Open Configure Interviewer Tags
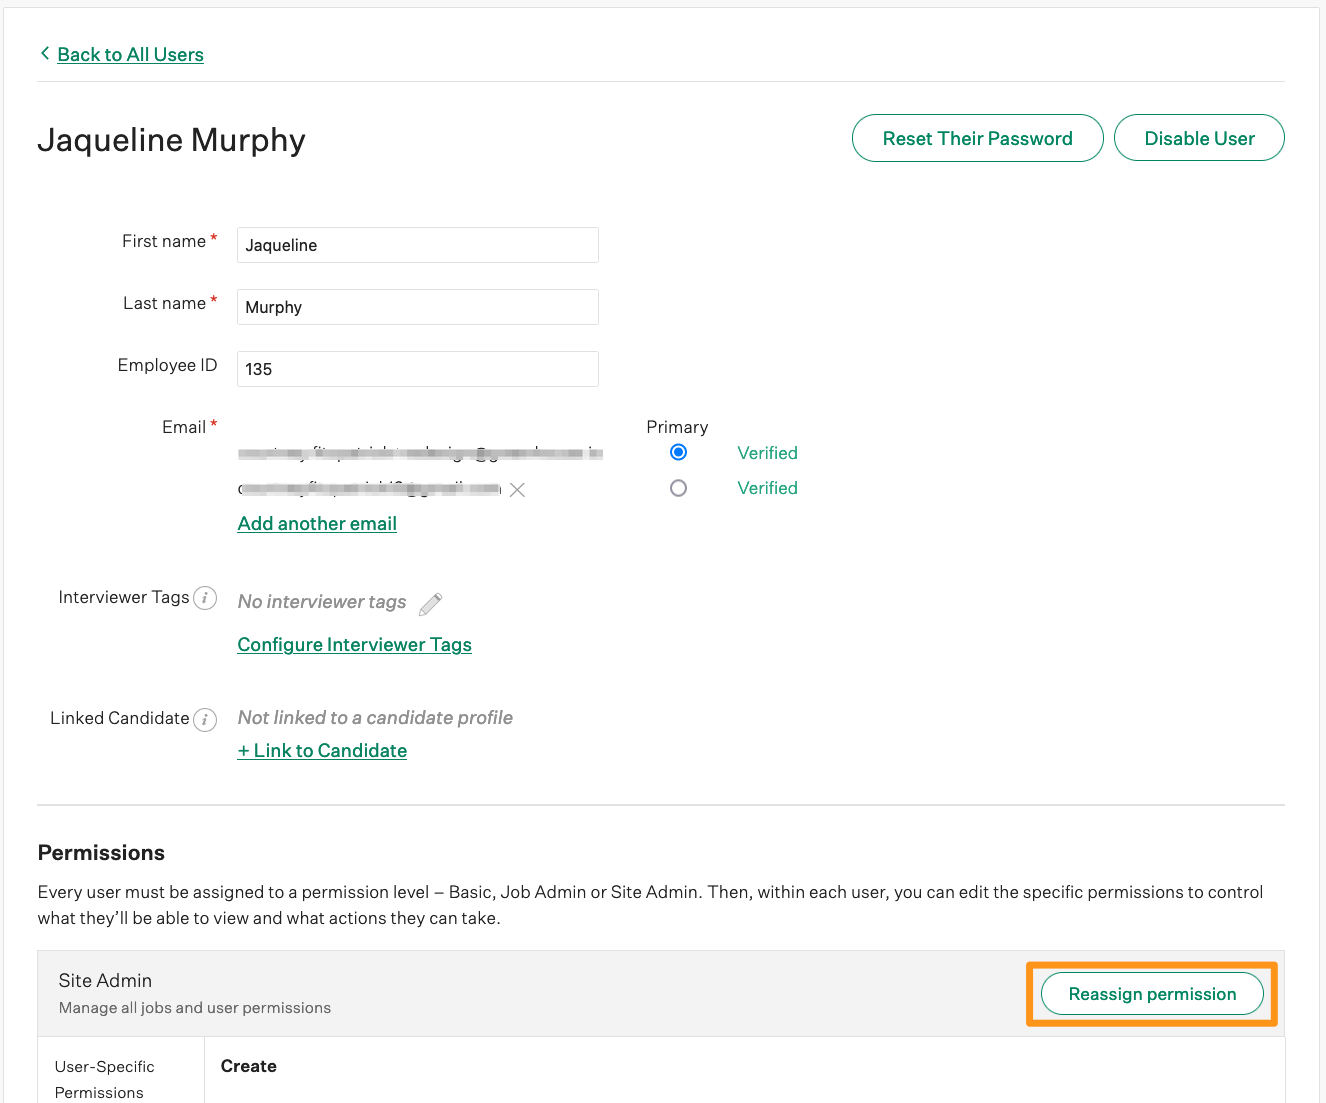Image resolution: width=1326 pixels, height=1103 pixels. (354, 644)
